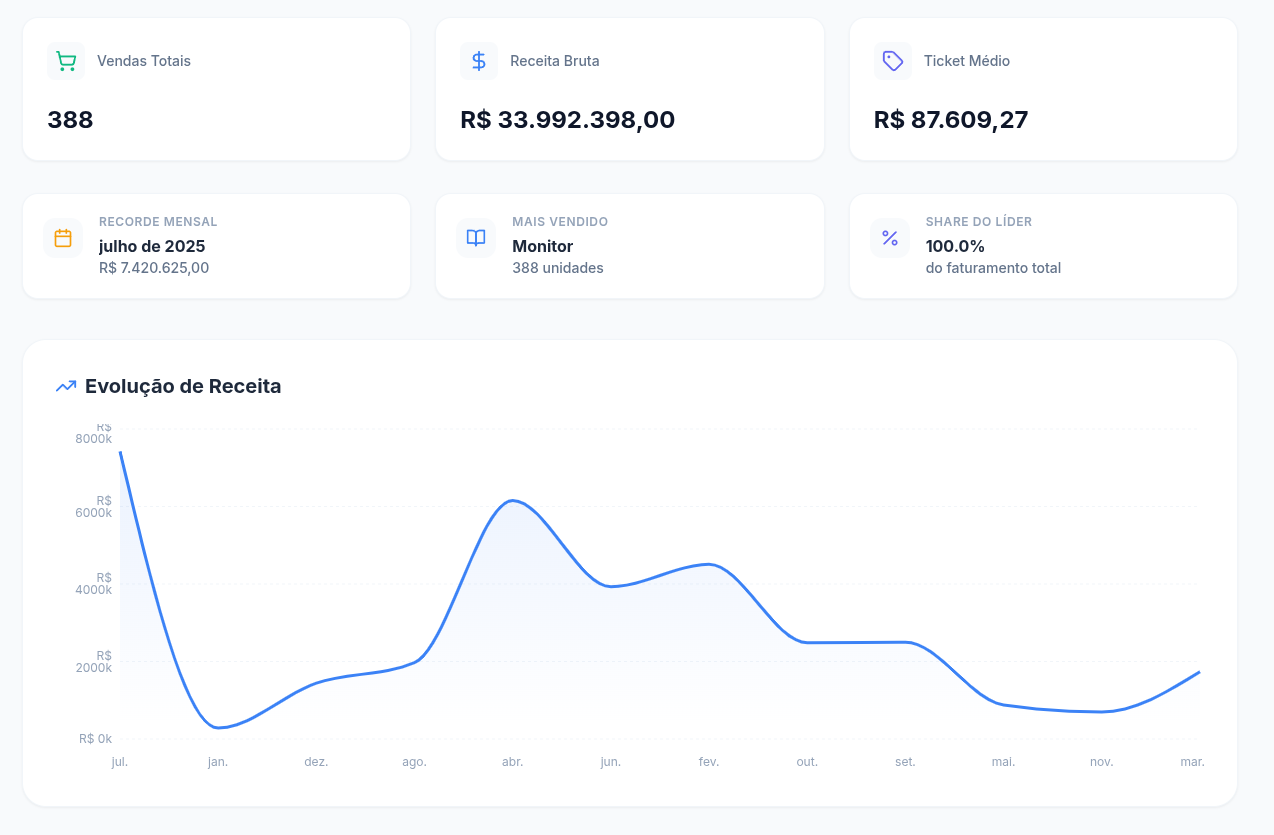
Task: Click the jan. x-axis label
Action: [x=218, y=762]
